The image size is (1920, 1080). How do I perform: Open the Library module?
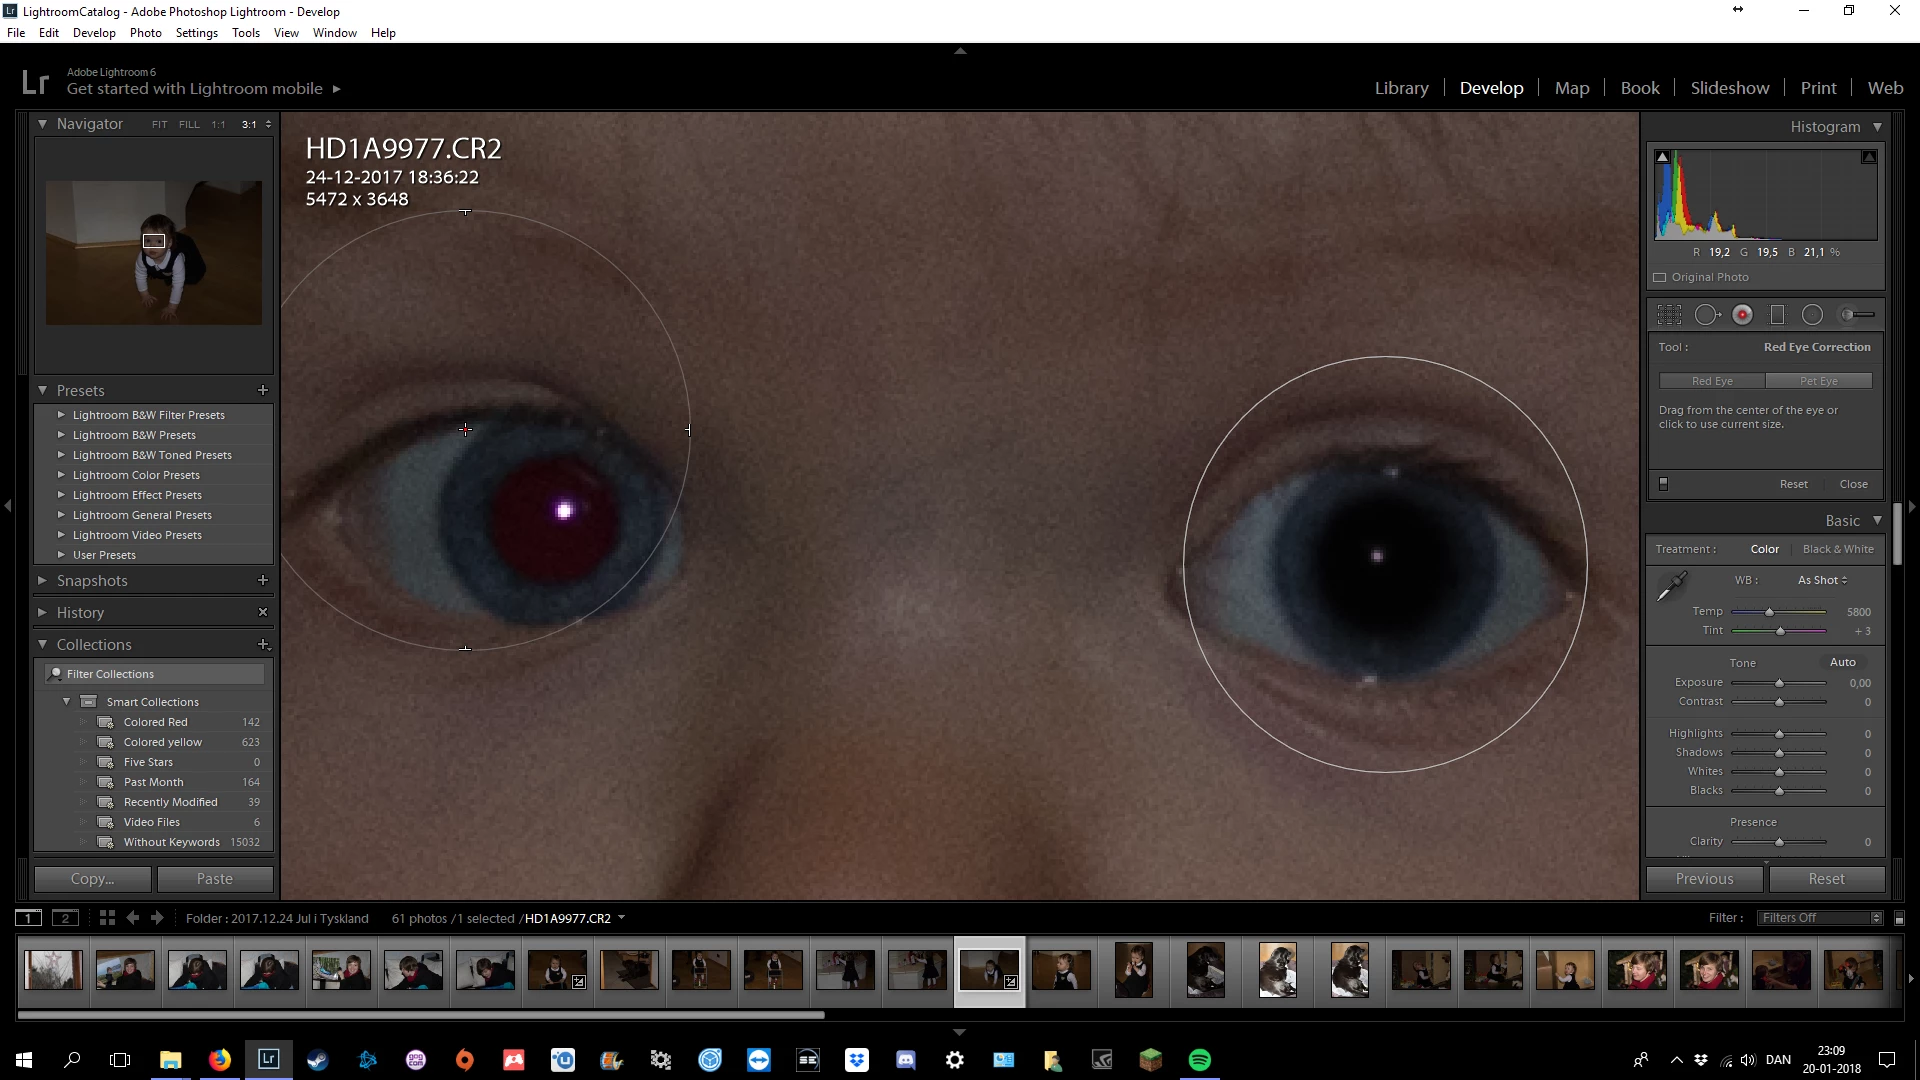click(x=1401, y=88)
